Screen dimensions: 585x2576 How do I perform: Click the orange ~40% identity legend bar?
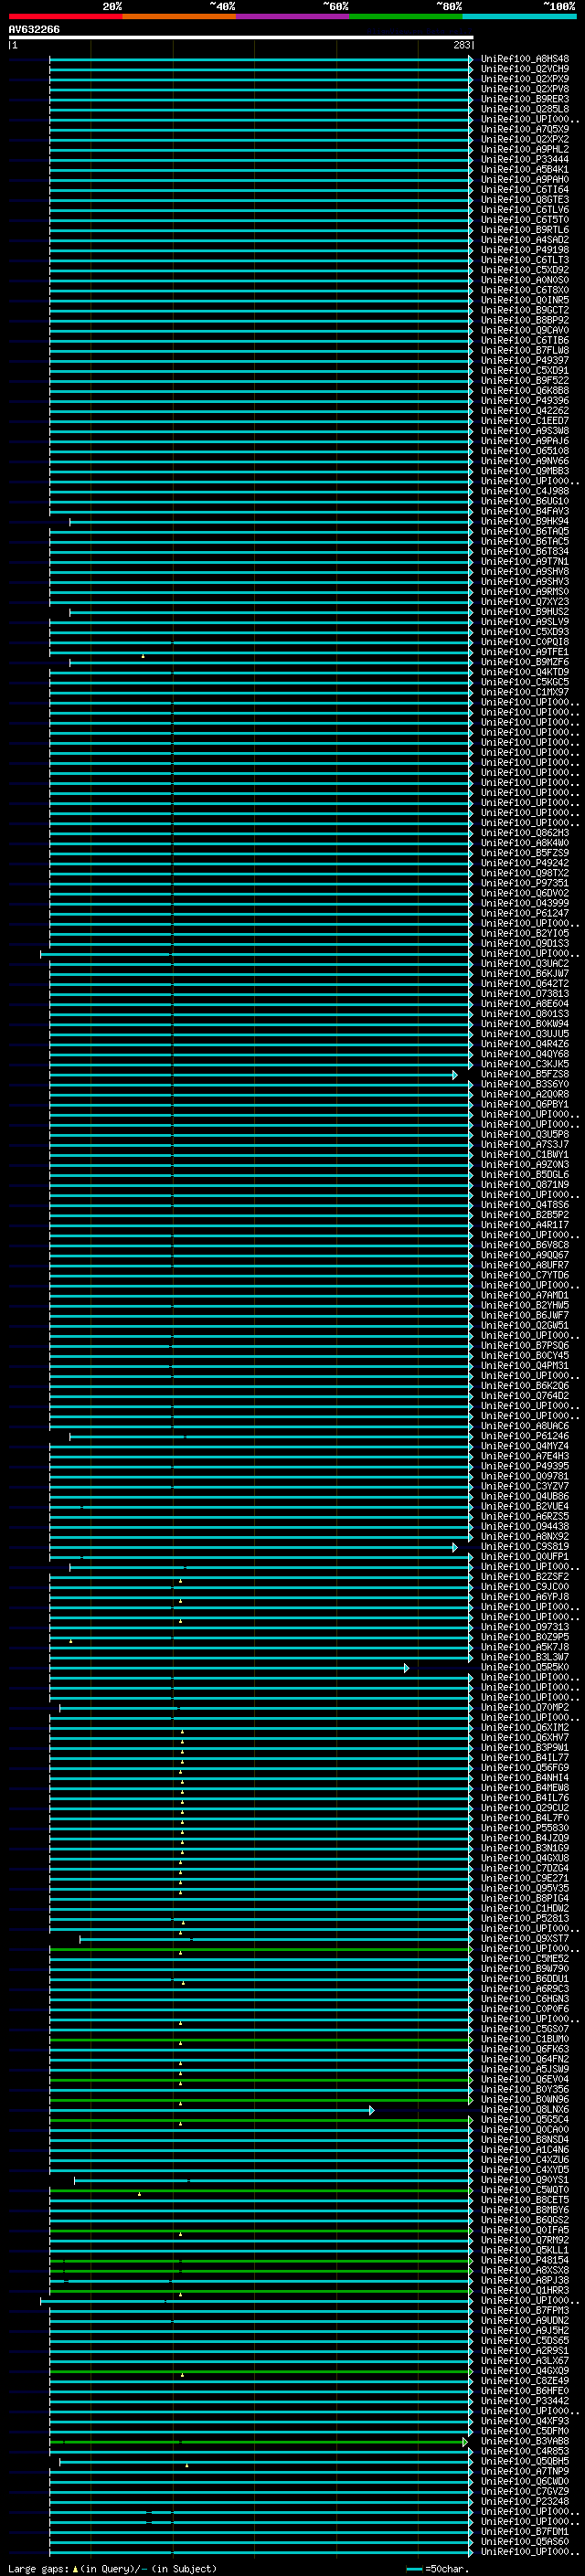(179, 16)
